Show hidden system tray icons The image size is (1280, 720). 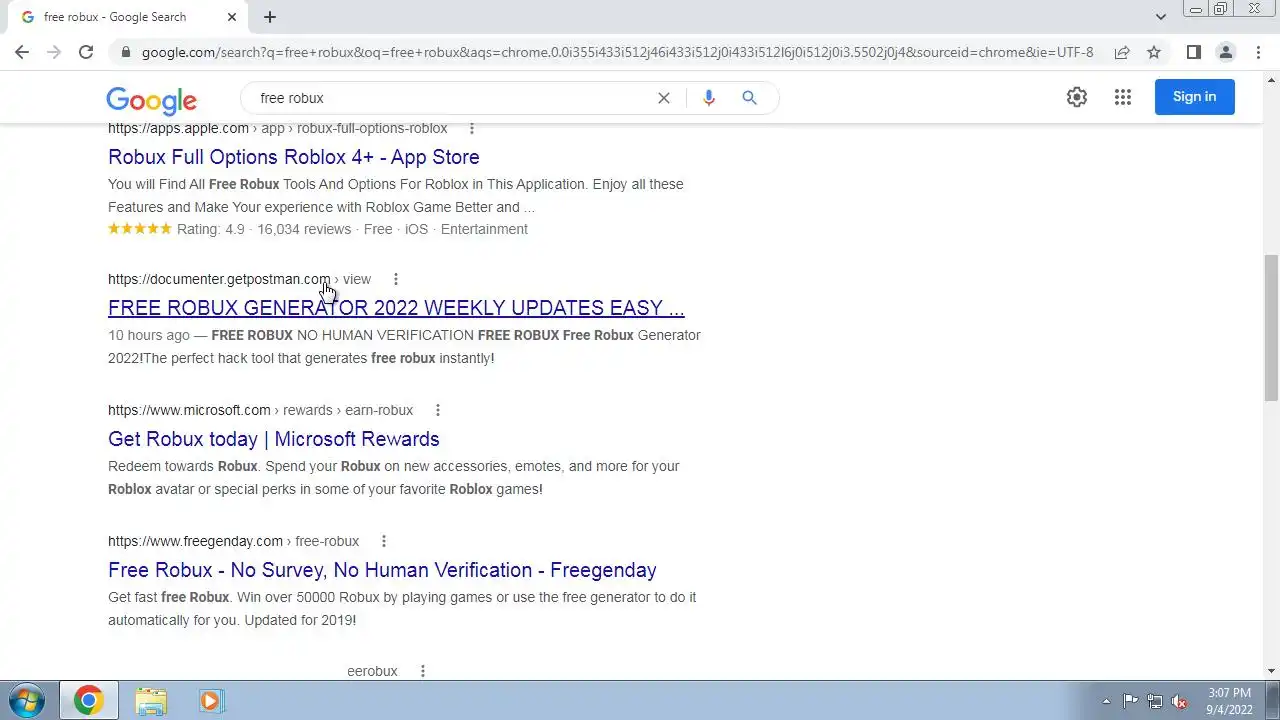coord(1106,701)
